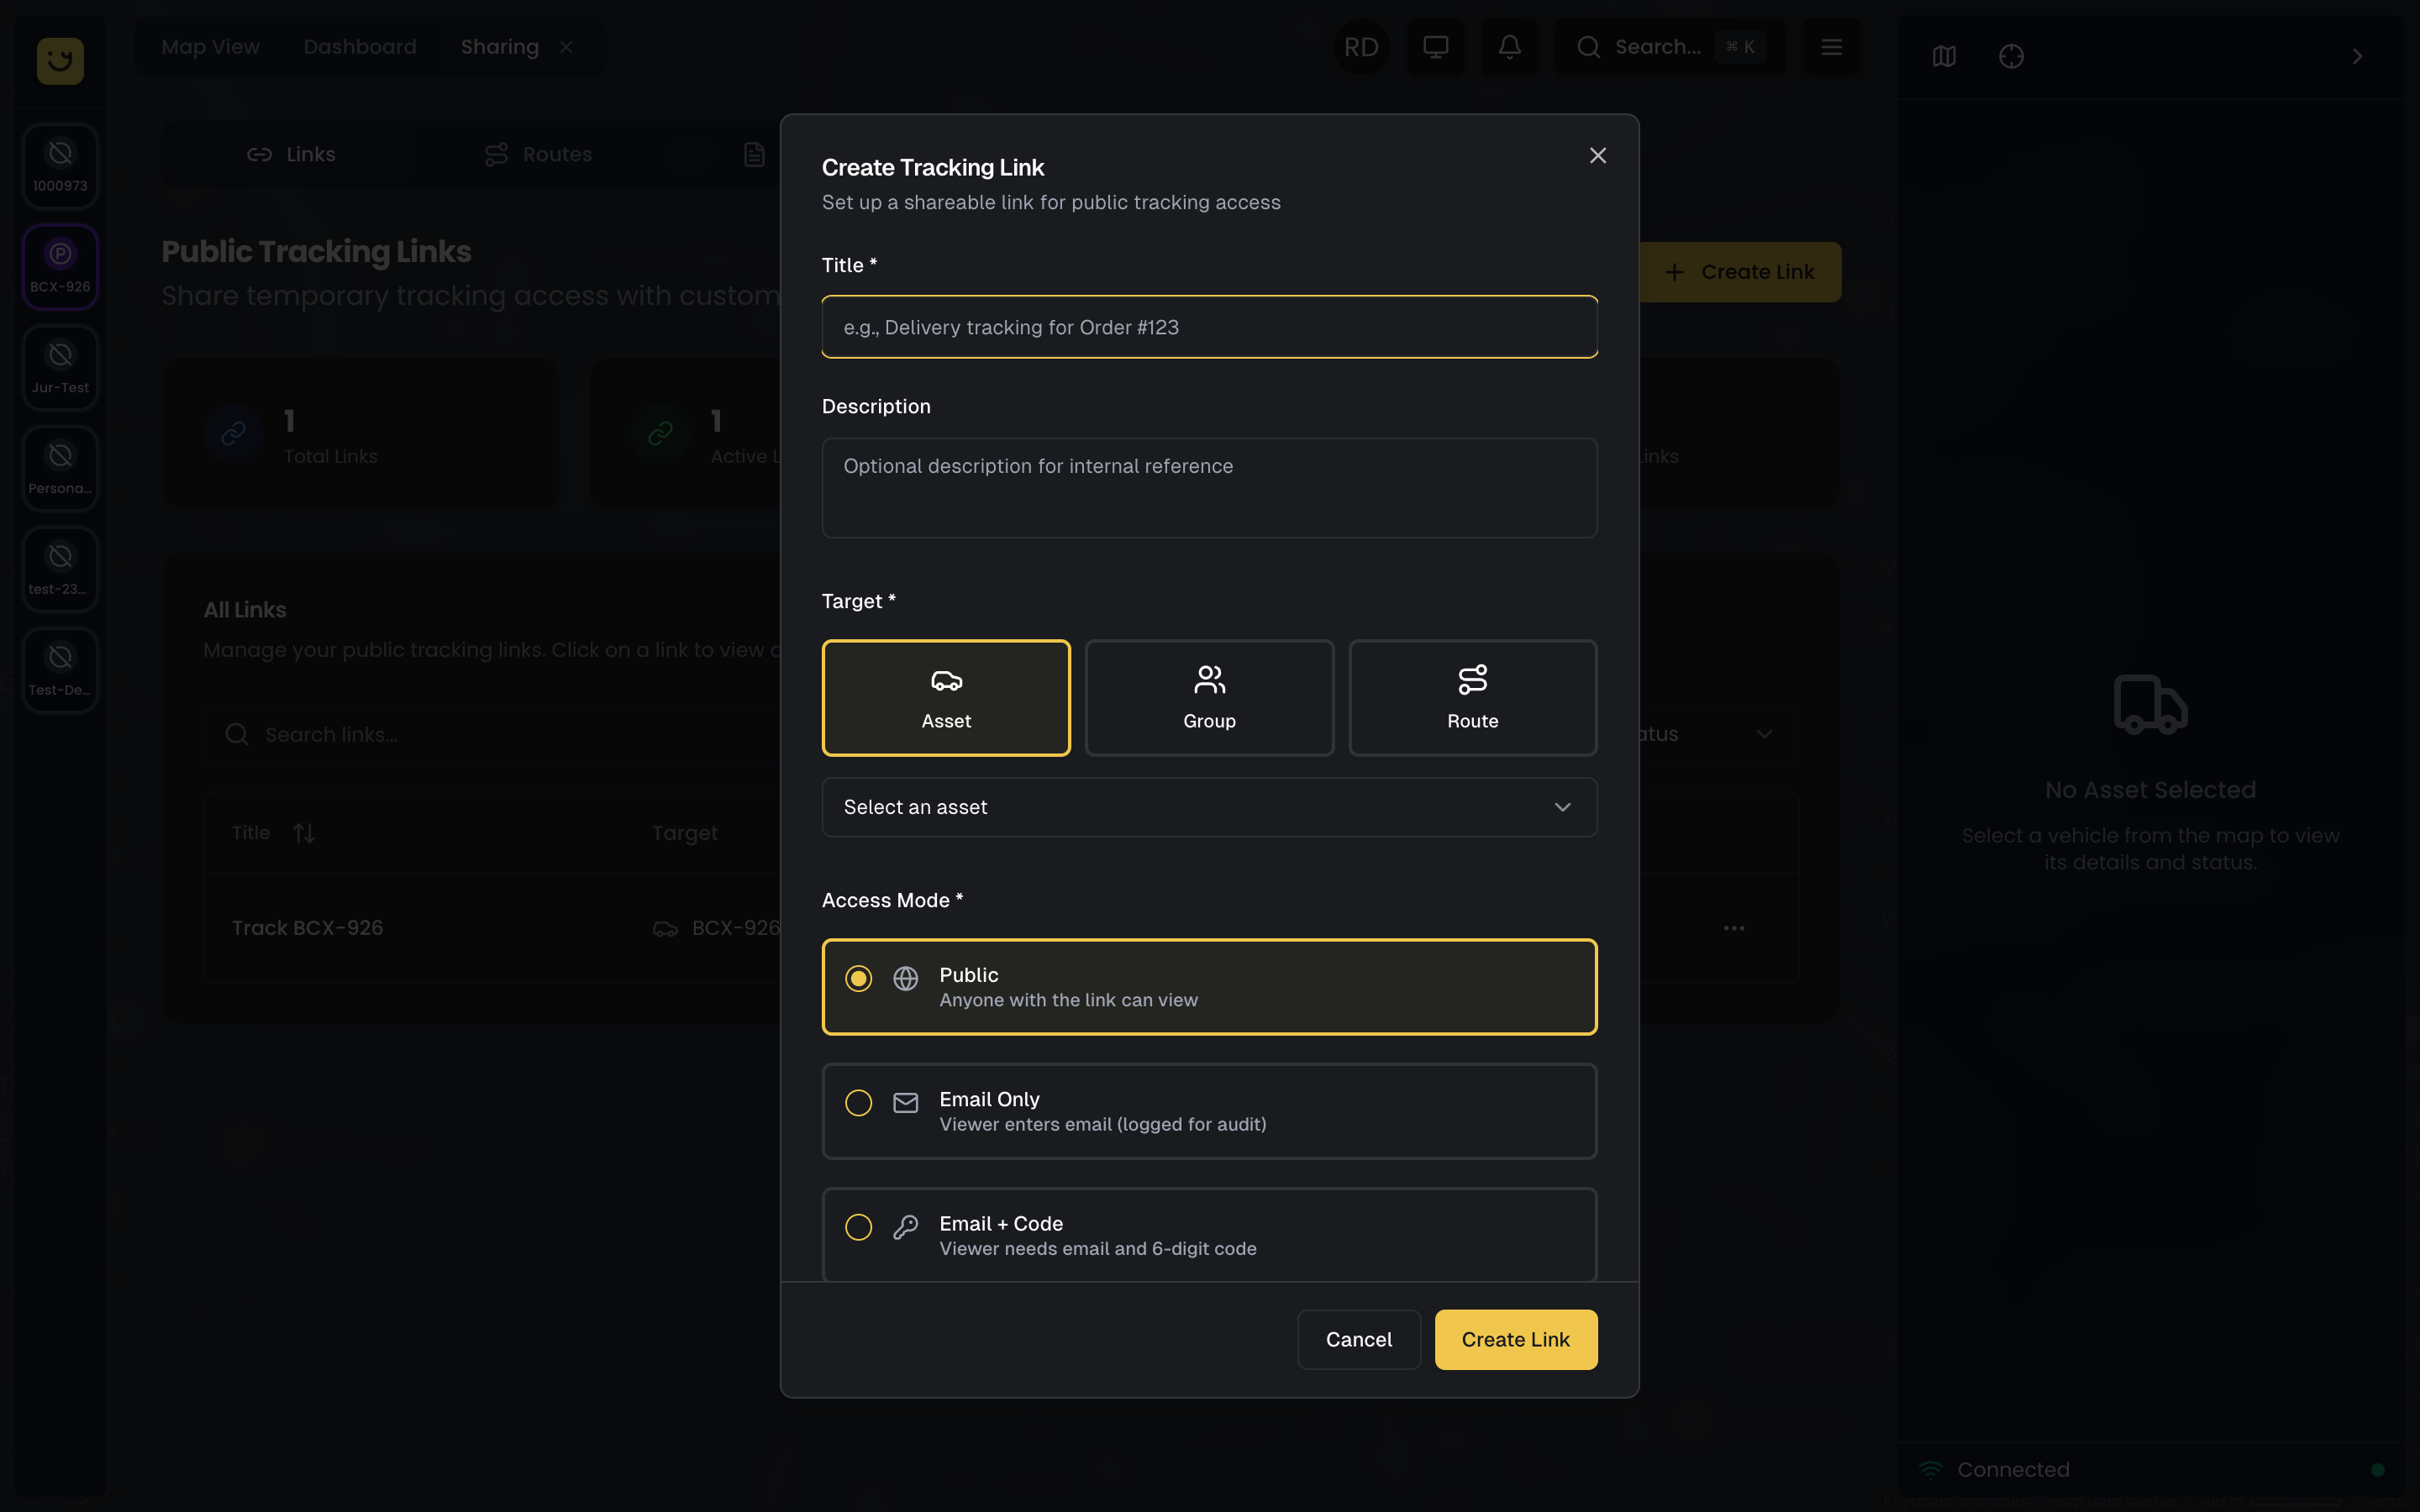Choose the Email Only access mode radio

click(858, 1103)
